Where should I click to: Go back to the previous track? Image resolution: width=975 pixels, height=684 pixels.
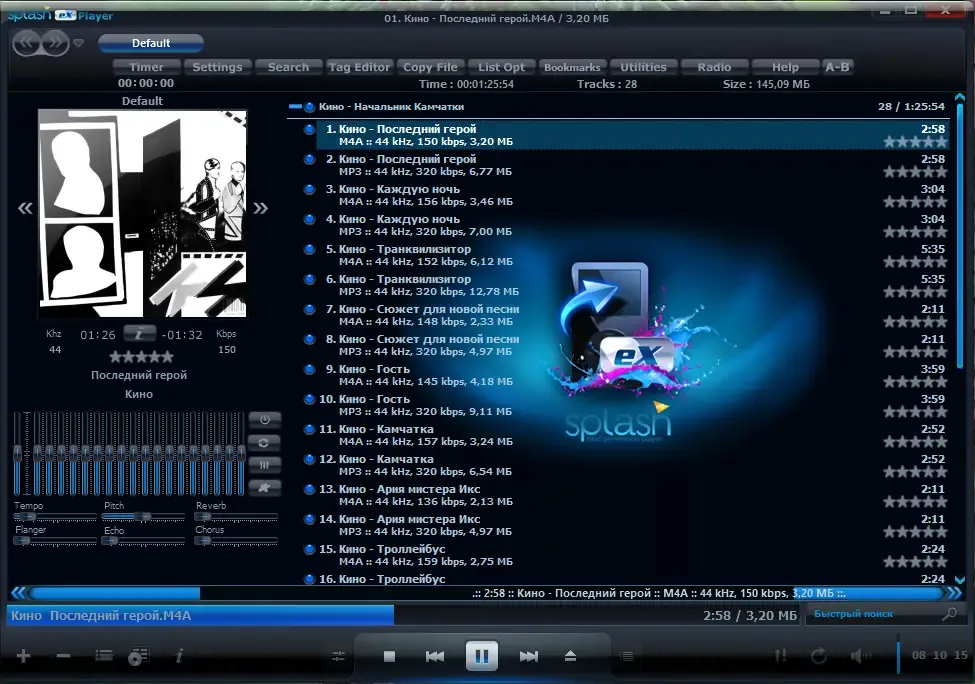pos(435,656)
